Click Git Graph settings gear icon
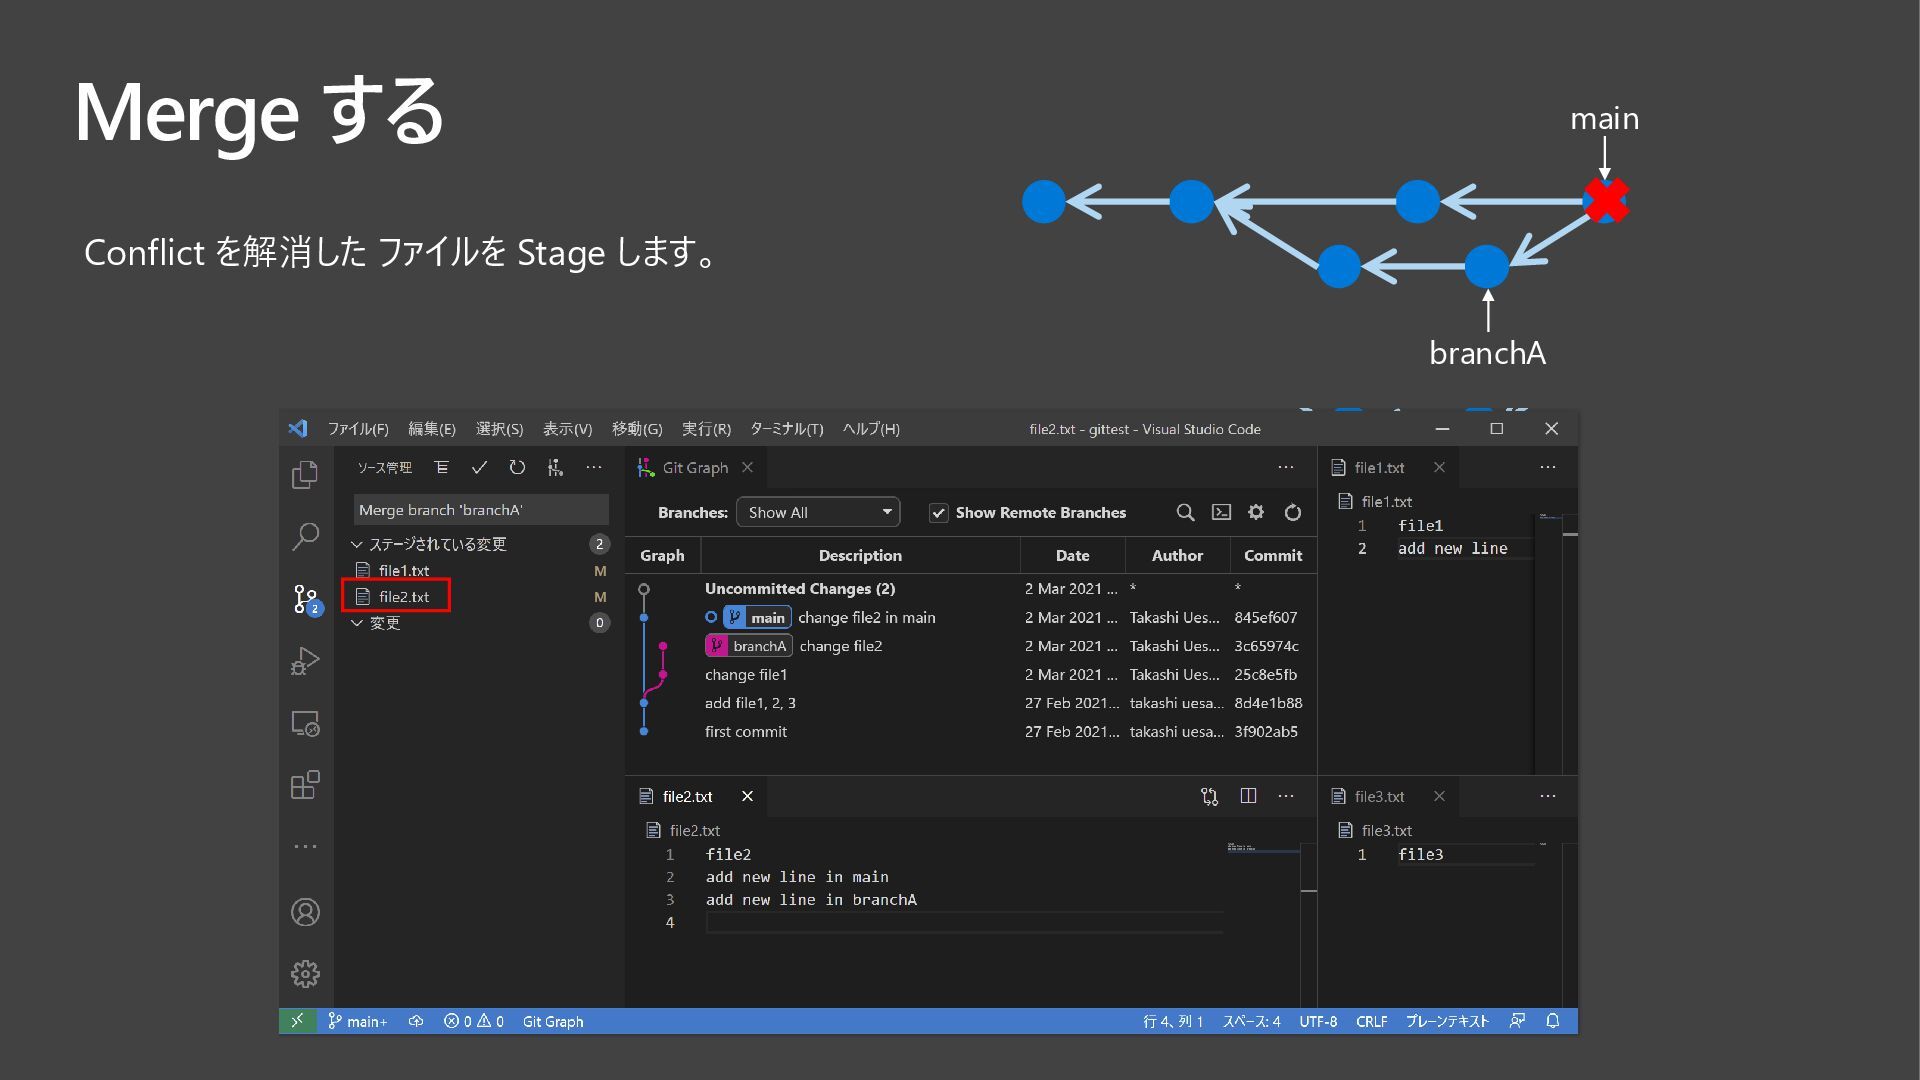The width and height of the screenshot is (1920, 1080). pyautogui.click(x=1256, y=512)
